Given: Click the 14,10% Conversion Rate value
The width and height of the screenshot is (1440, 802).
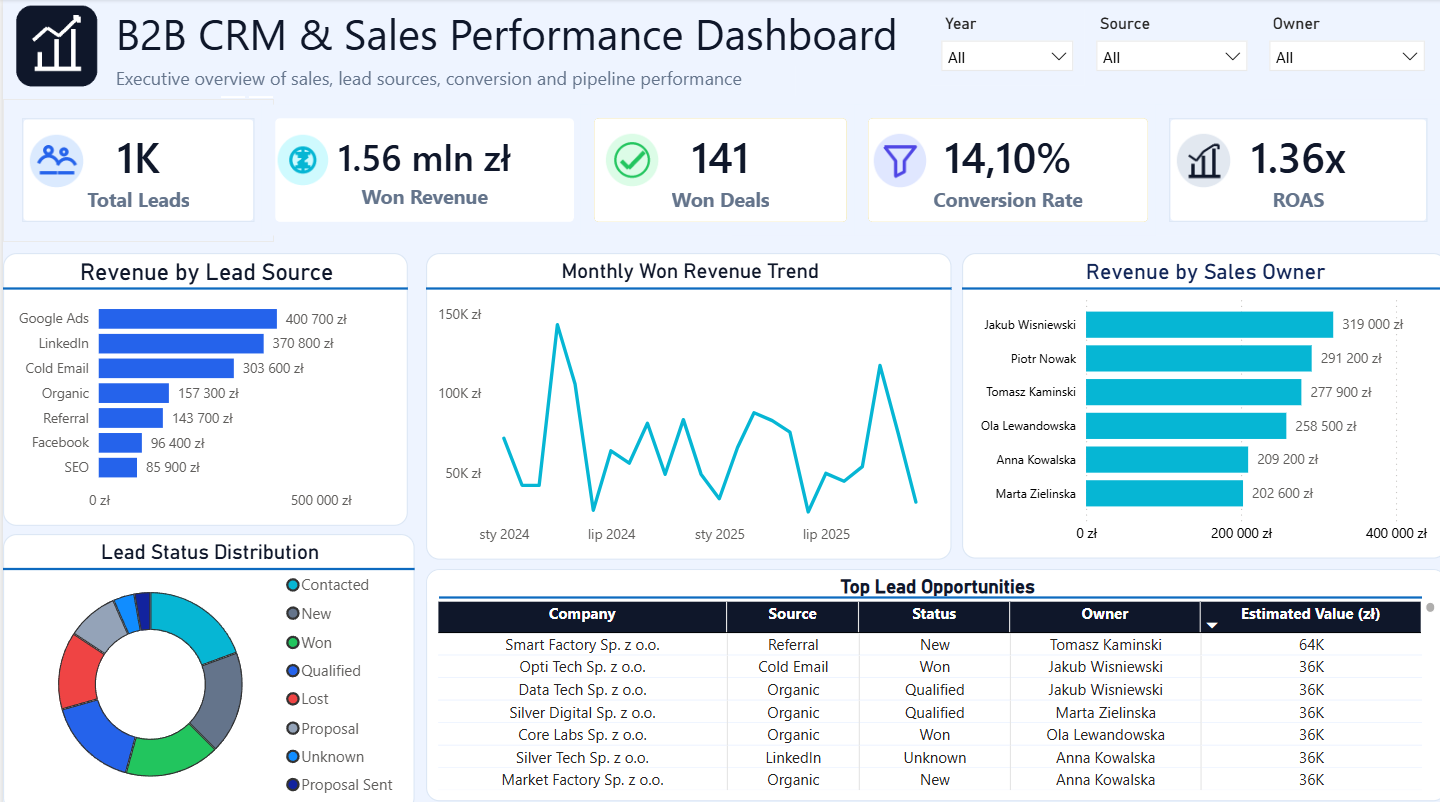Looking at the screenshot, I should [x=1007, y=159].
